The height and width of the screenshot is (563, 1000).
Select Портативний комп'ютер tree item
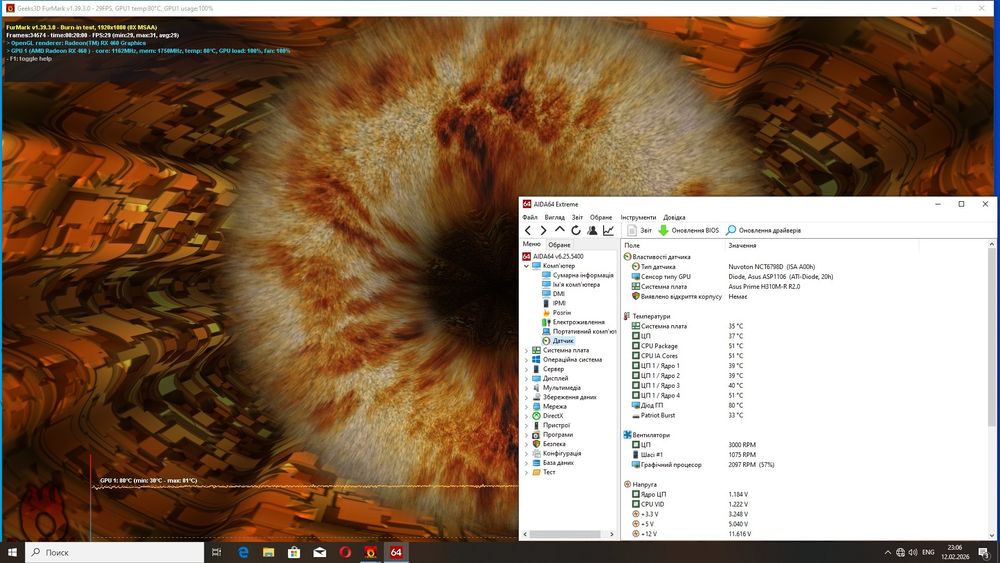click(x=584, y=332)
